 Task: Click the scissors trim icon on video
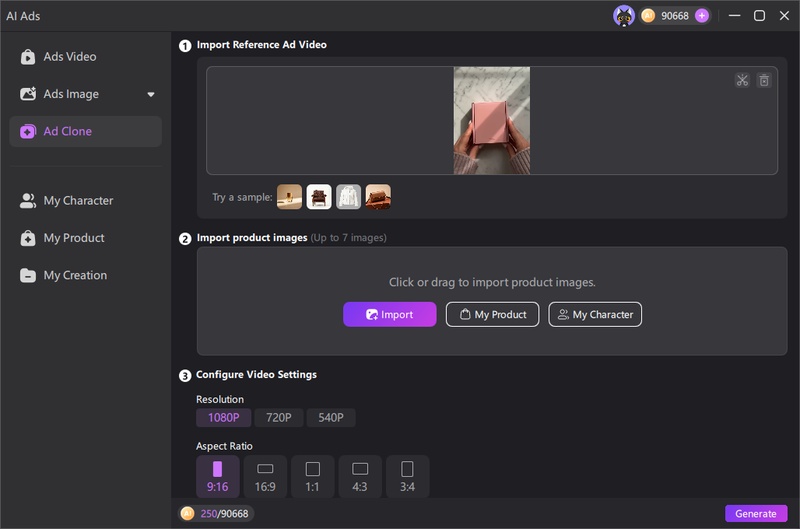click(742, 80)
